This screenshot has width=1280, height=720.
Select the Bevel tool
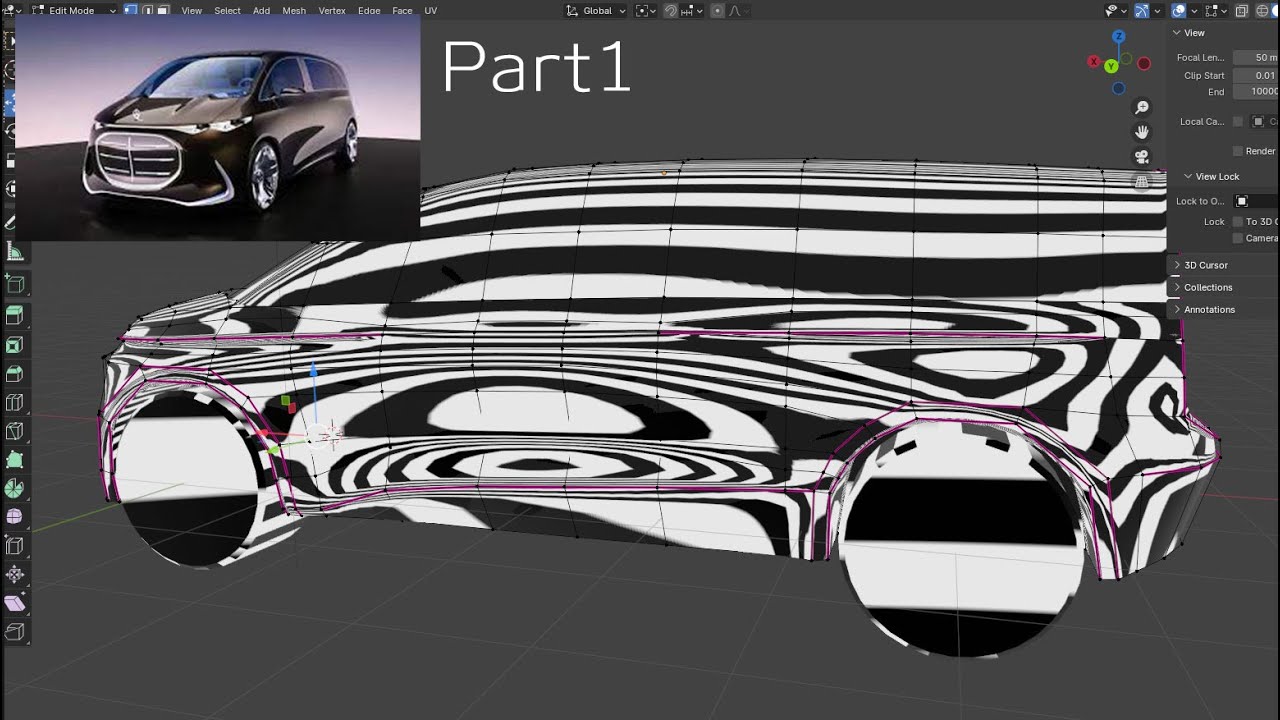click(15, 374)
